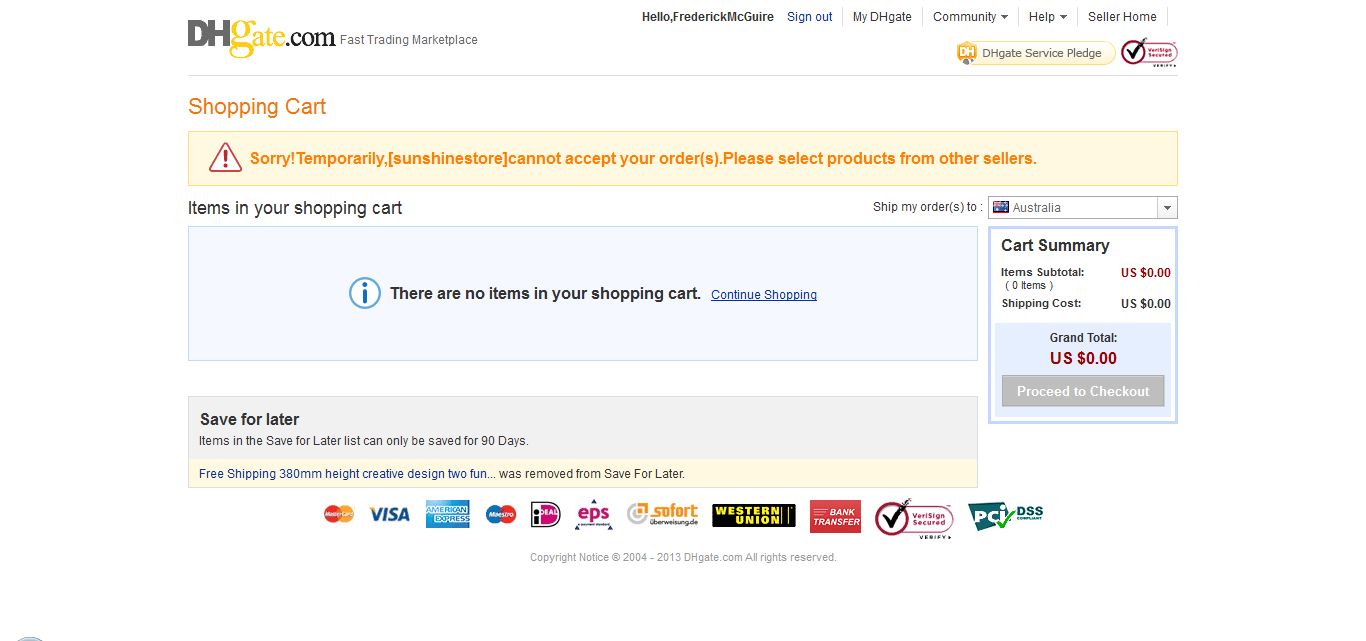Click the Bank Transfer icon

coord(835,516)
